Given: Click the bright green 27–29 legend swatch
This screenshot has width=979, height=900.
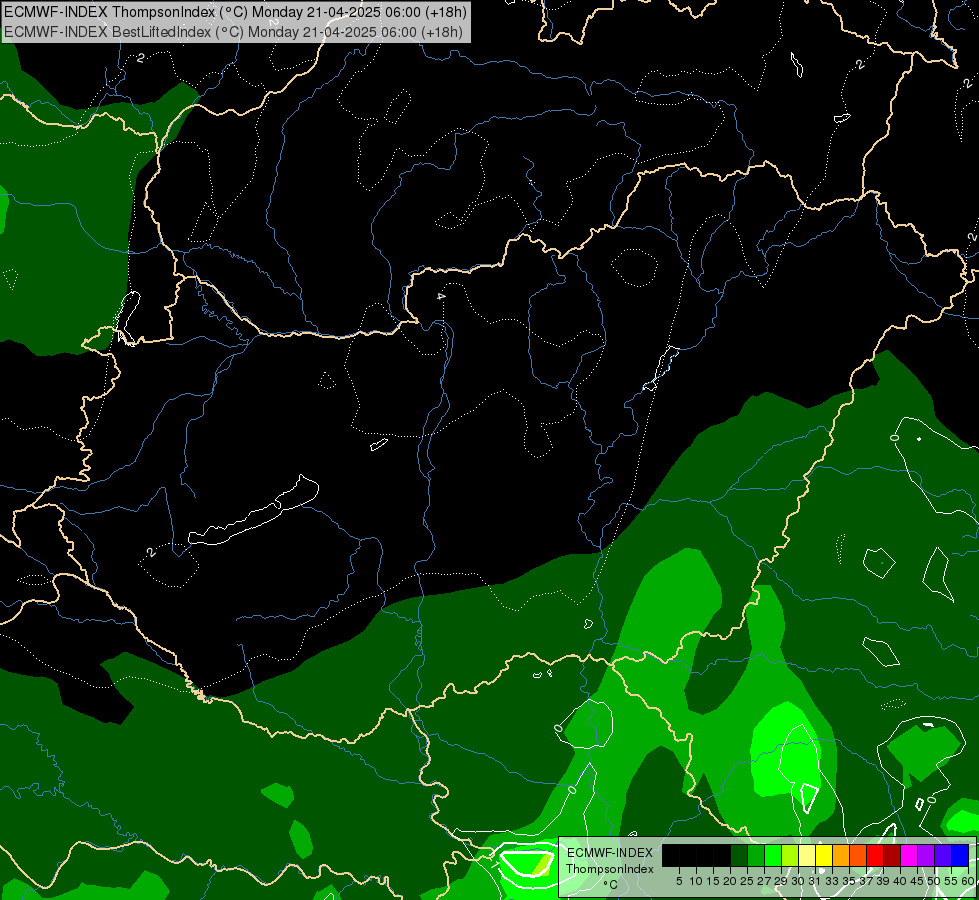Looking at the screenshot, I should pyautogui.click(x=773, y=855).
